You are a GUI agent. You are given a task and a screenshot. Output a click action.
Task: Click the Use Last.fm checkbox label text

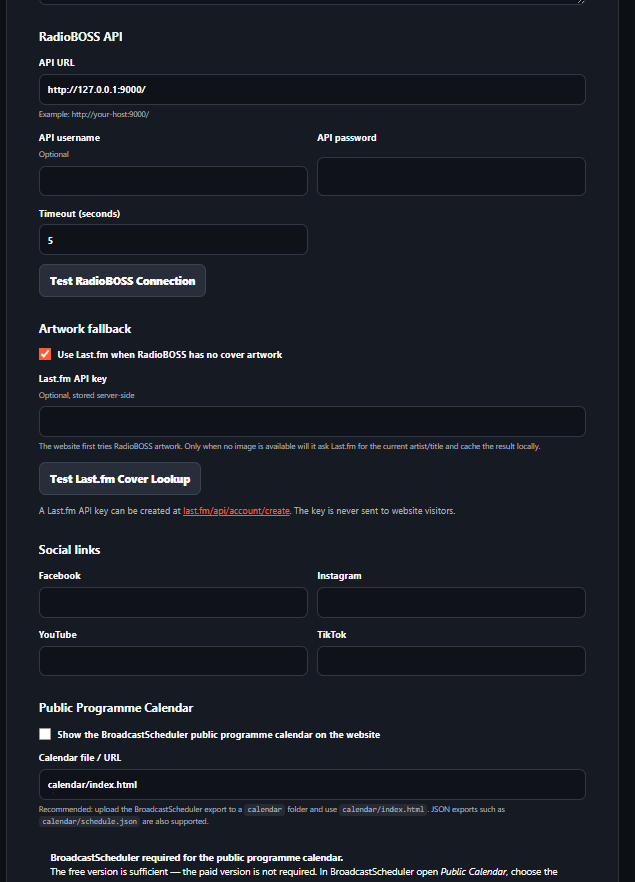click(169, 354)
